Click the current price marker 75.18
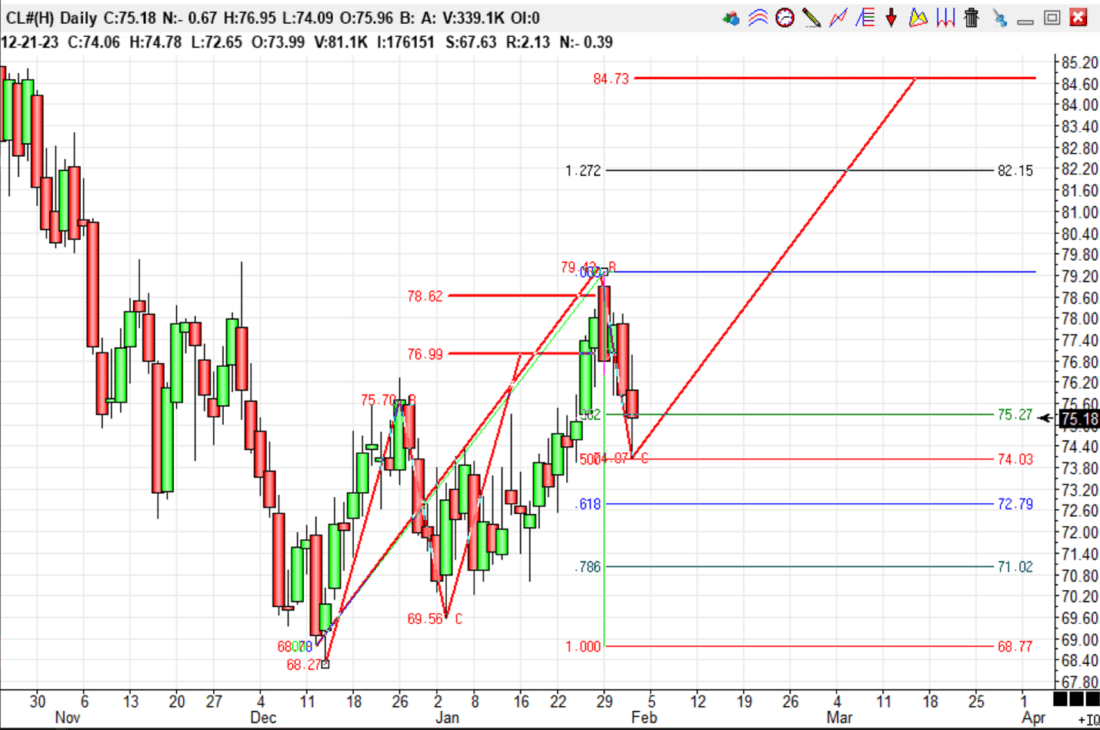The image size is (1100, 730). coord(1078,419)
